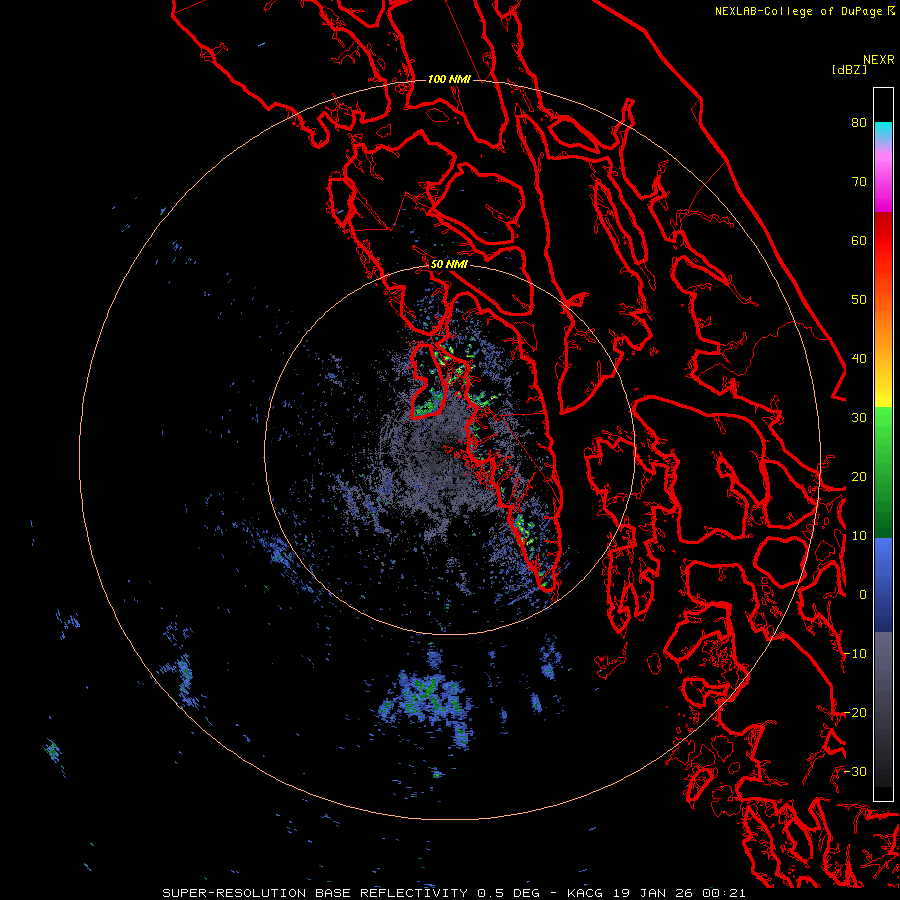This screenshot has height=900, width=900.
Task: Click the -20 value on the dBZ scale
Action: click(855, 712)
